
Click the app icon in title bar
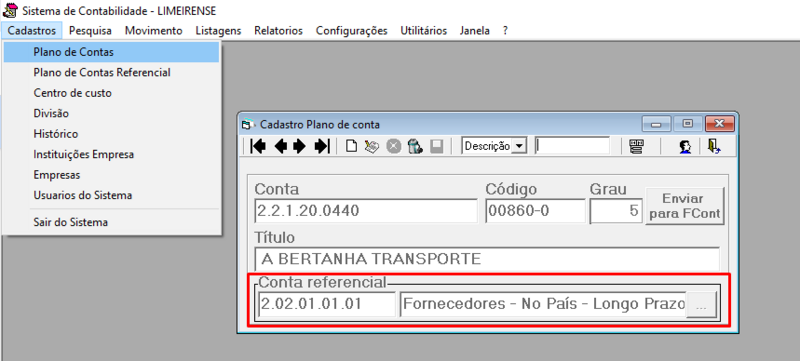pyautogui.click(x=9, y=10)
